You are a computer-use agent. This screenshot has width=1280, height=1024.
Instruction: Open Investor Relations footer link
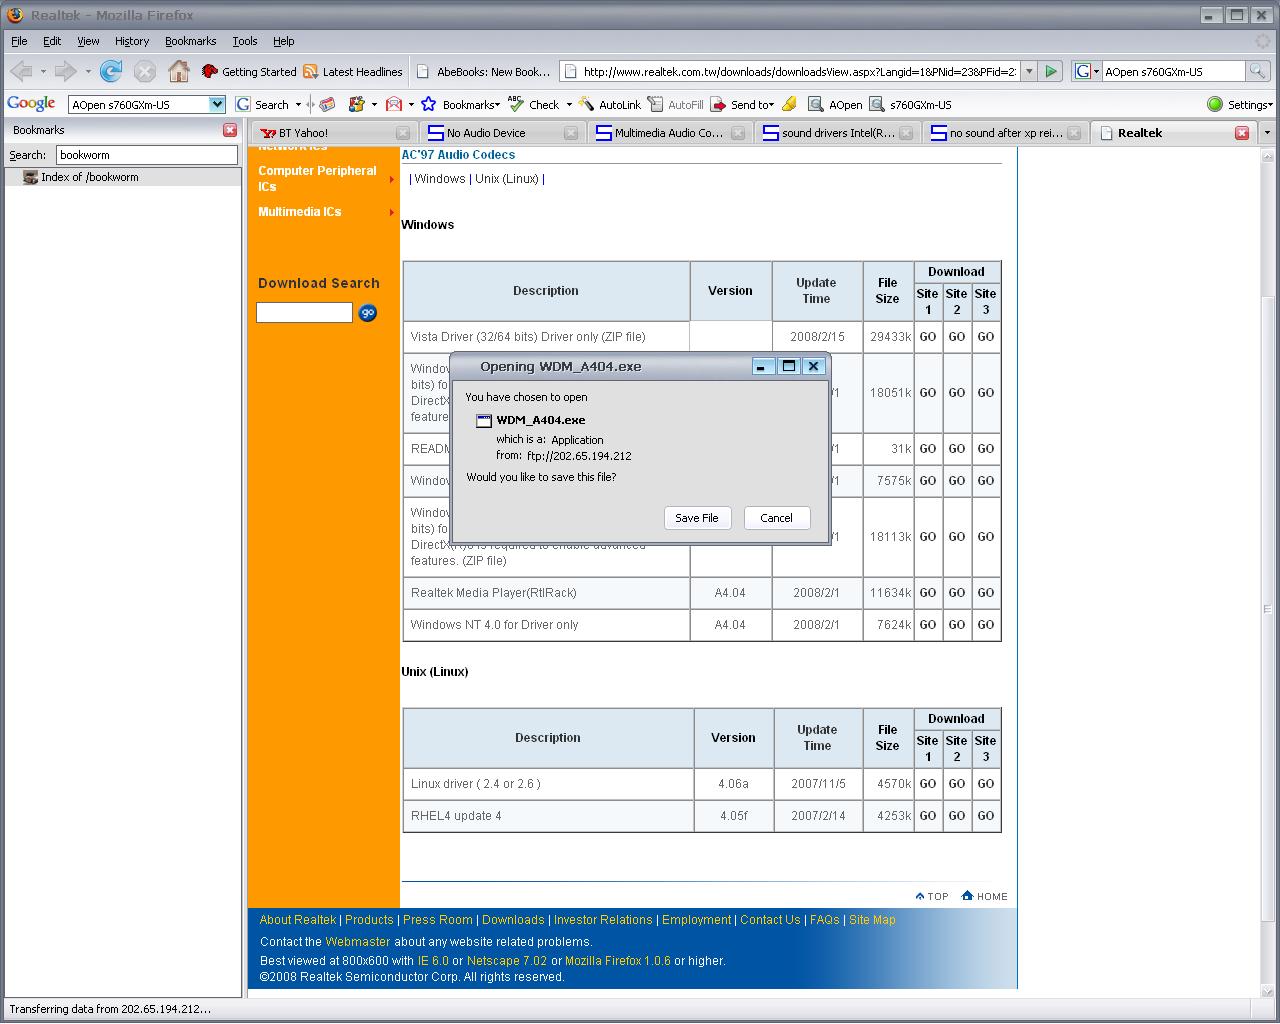click(x=603, y=920)
